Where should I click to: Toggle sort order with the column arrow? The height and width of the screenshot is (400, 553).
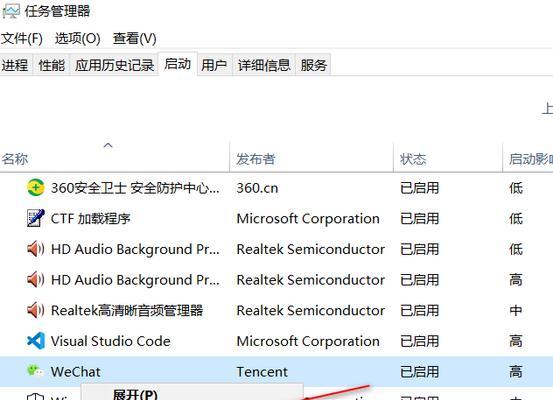108,145
